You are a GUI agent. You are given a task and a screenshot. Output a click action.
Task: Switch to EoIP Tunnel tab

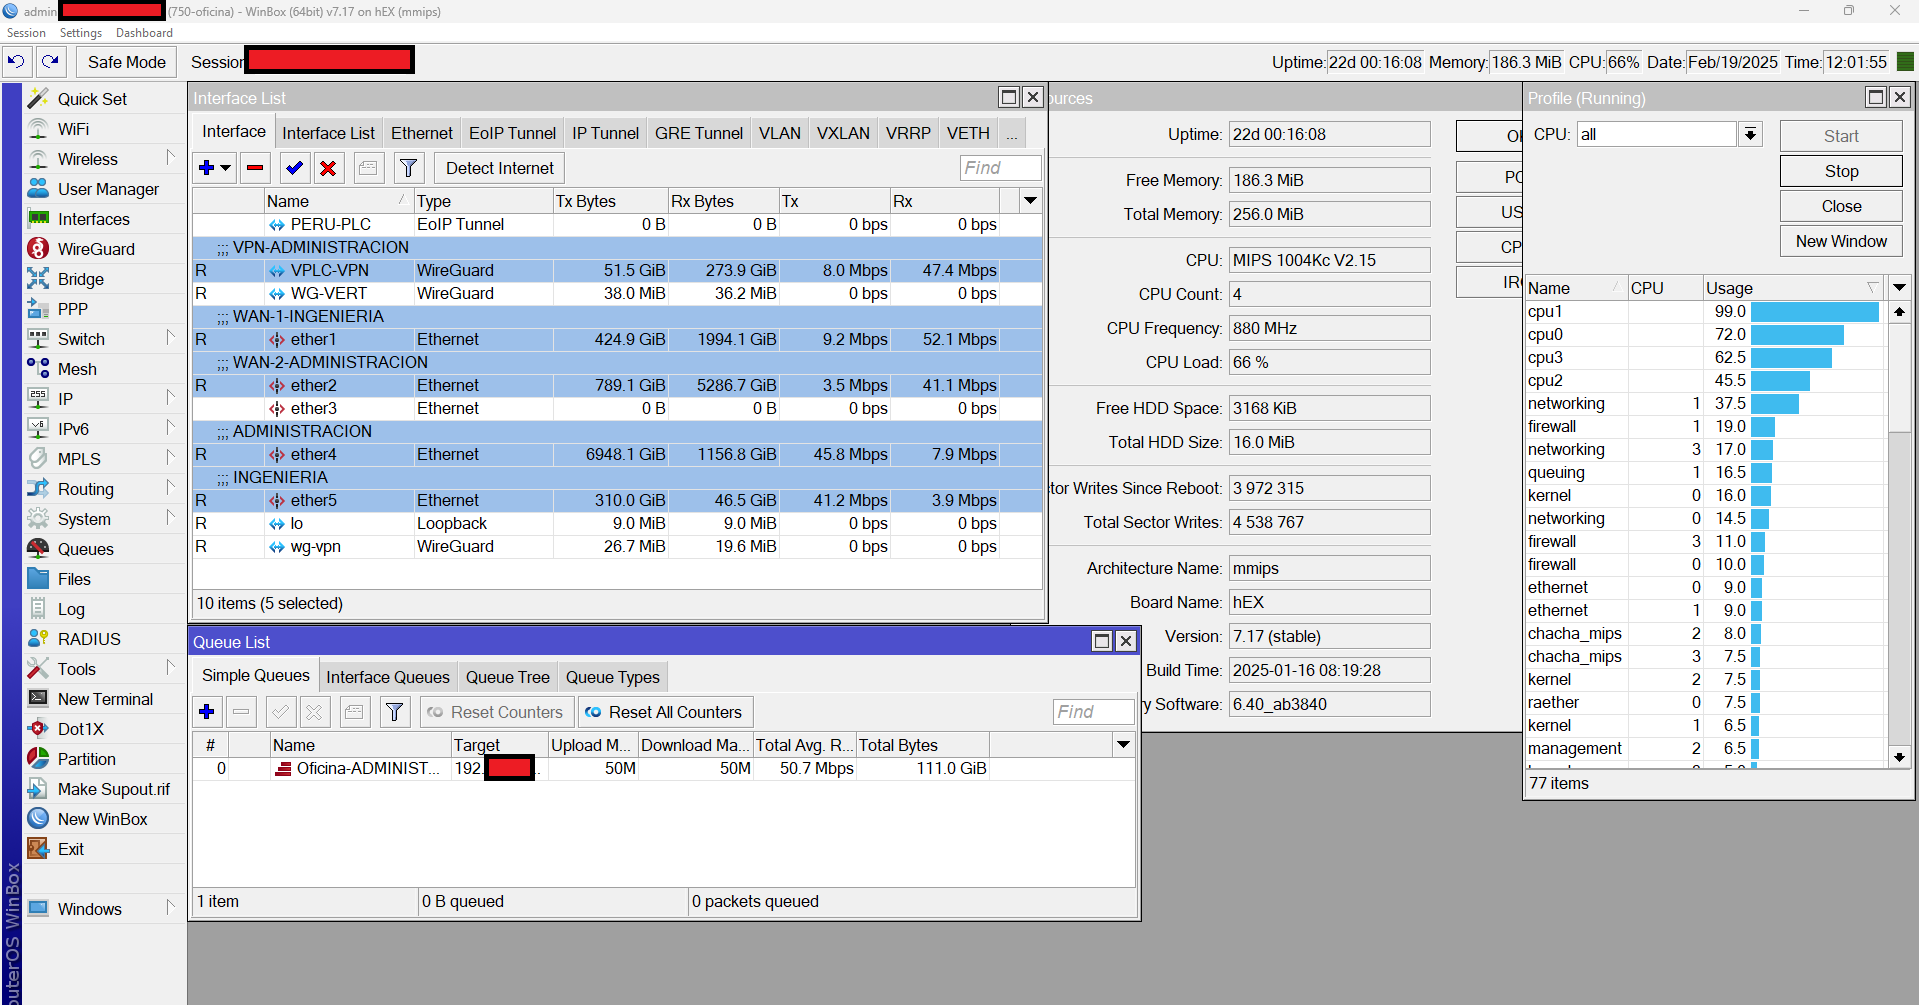[512, 133]
